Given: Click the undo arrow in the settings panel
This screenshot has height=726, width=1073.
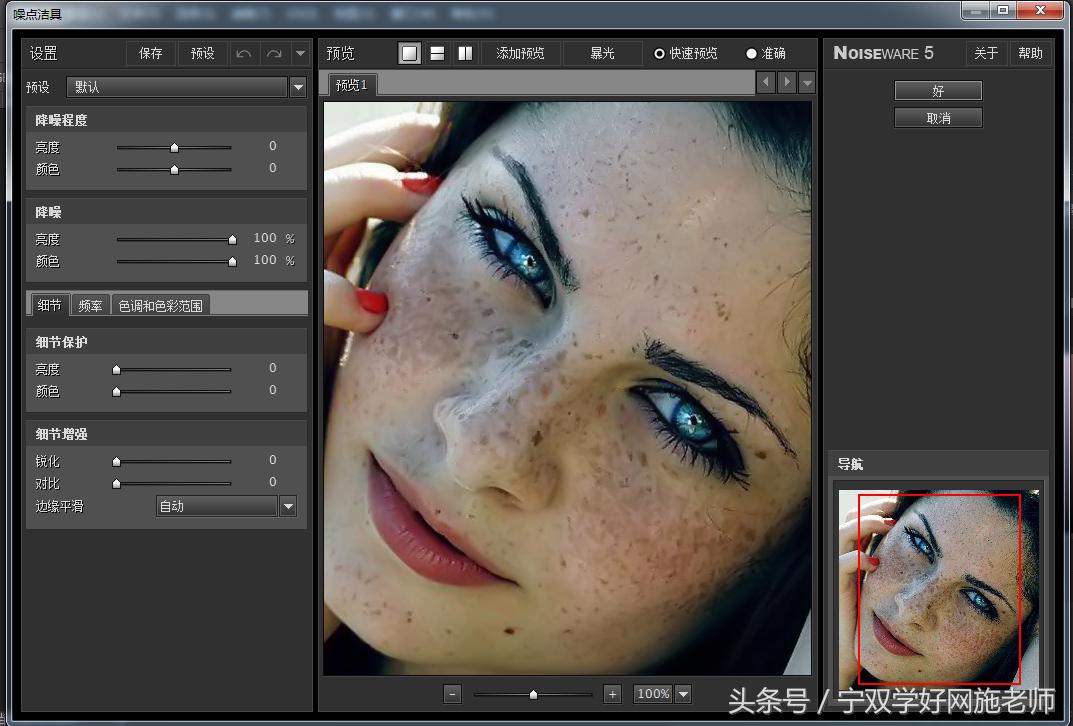Looking at the screenshot, I should pos(243,53).
